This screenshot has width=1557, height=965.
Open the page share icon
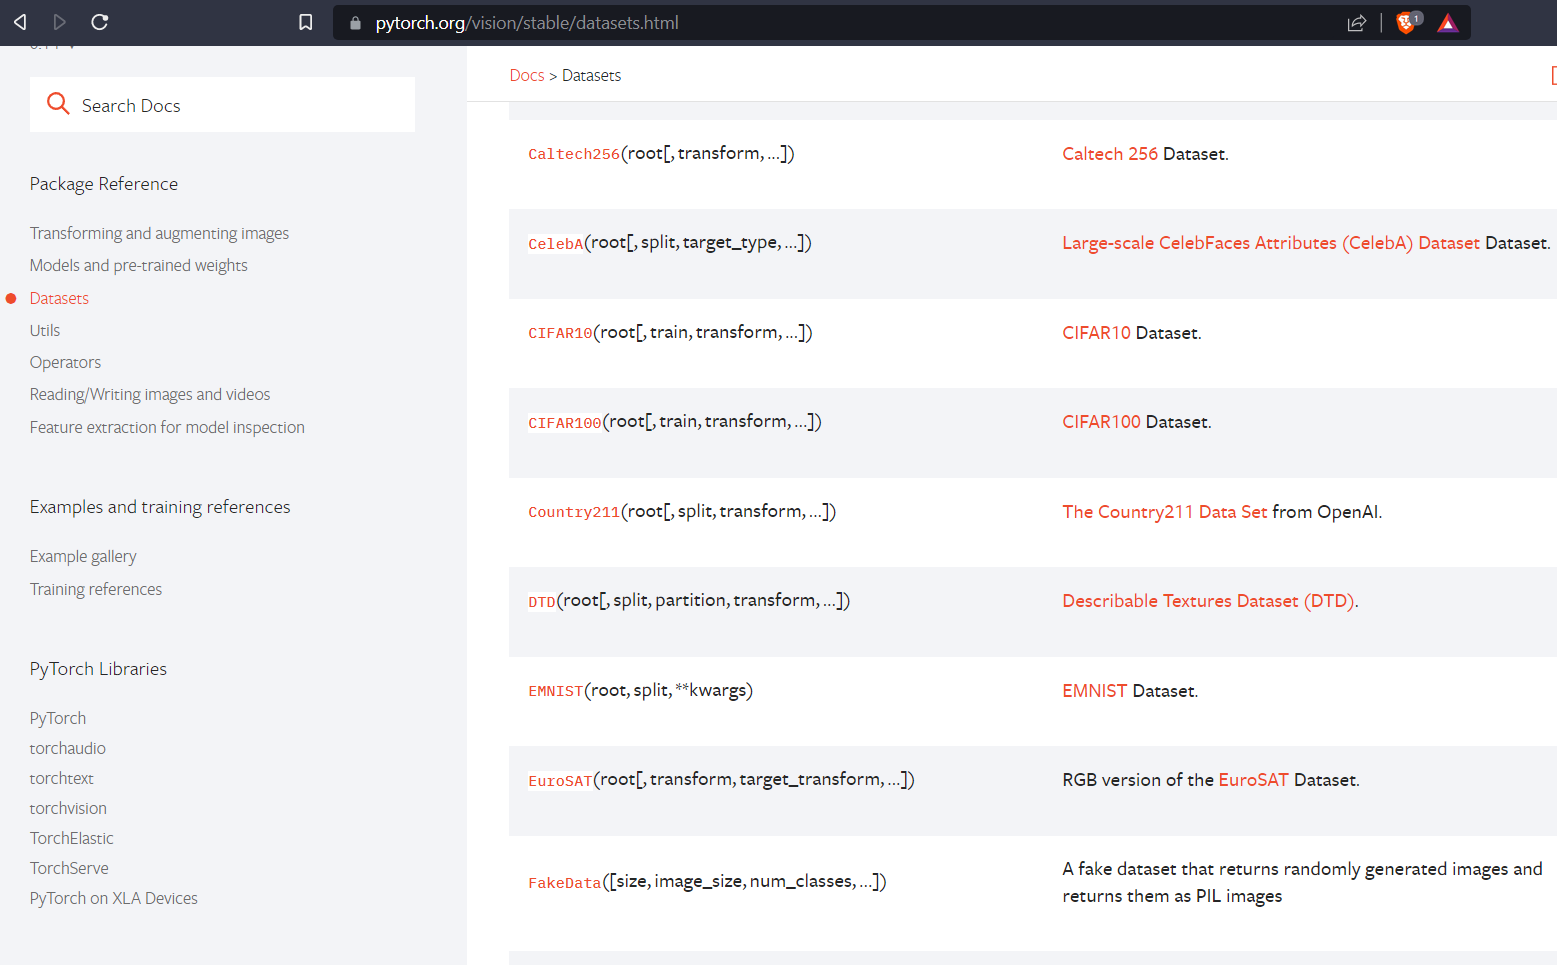pyautogui.click(x=1357, y=21)
